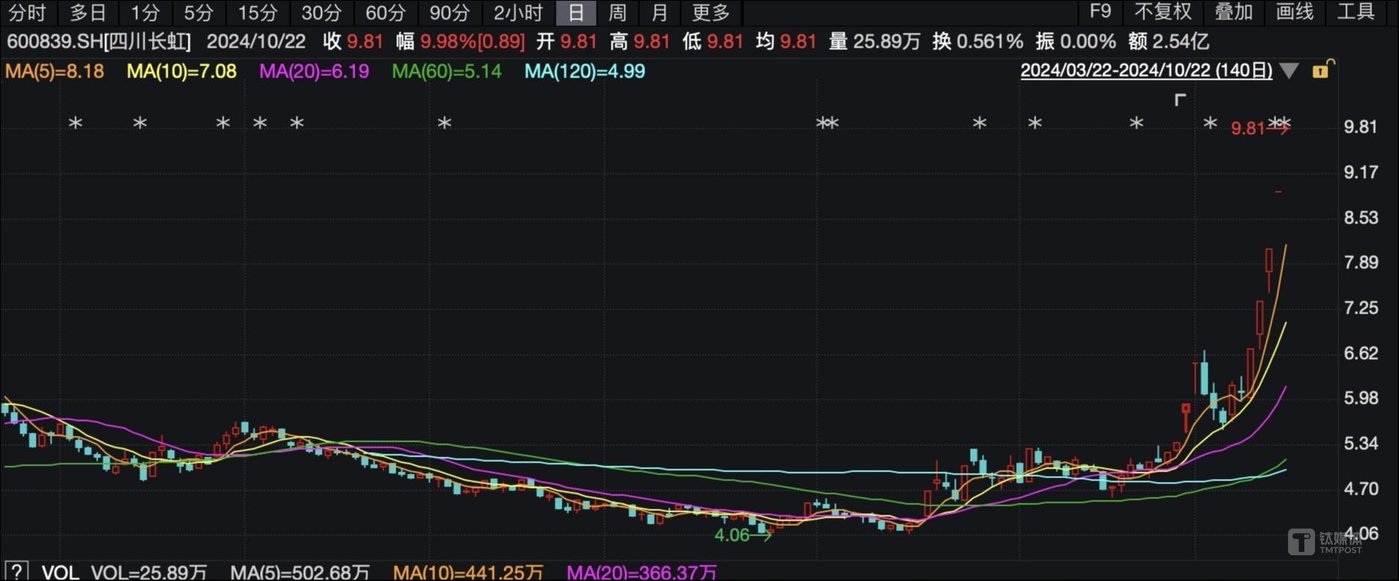This screenshot has width=1399, height=581.
Task: Click the first asterisk event marker on chart
Action: click(x=75, y=124)
